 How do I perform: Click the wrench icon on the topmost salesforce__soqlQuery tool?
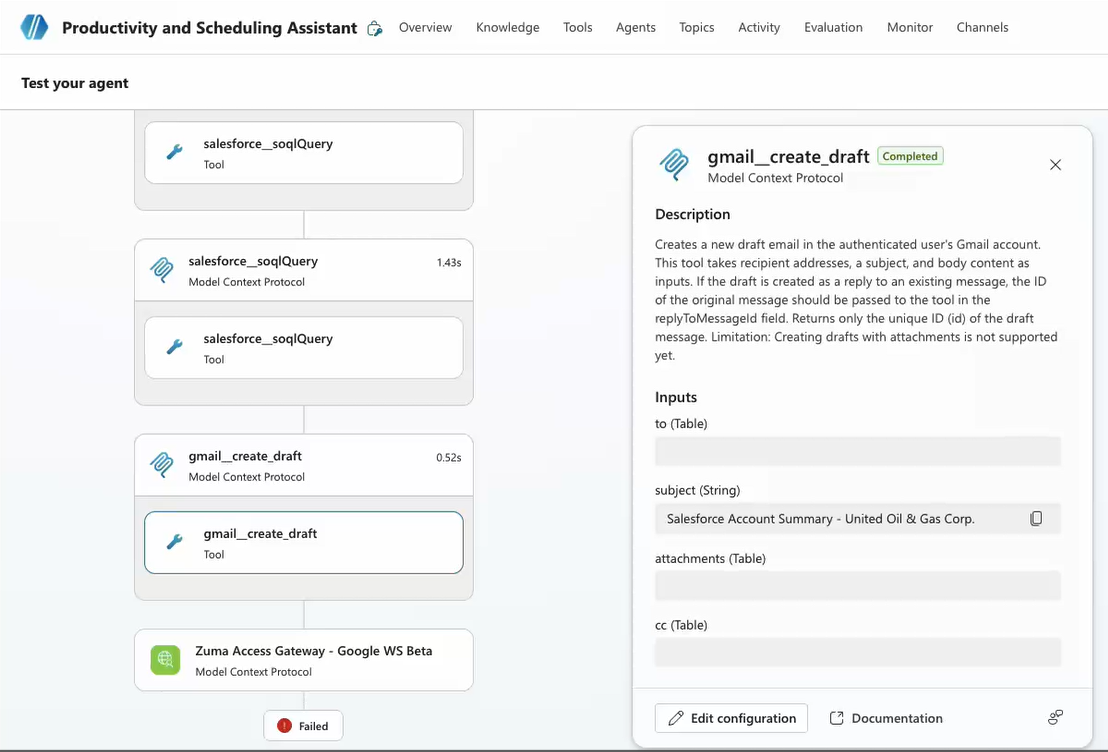tap(175, 152)
